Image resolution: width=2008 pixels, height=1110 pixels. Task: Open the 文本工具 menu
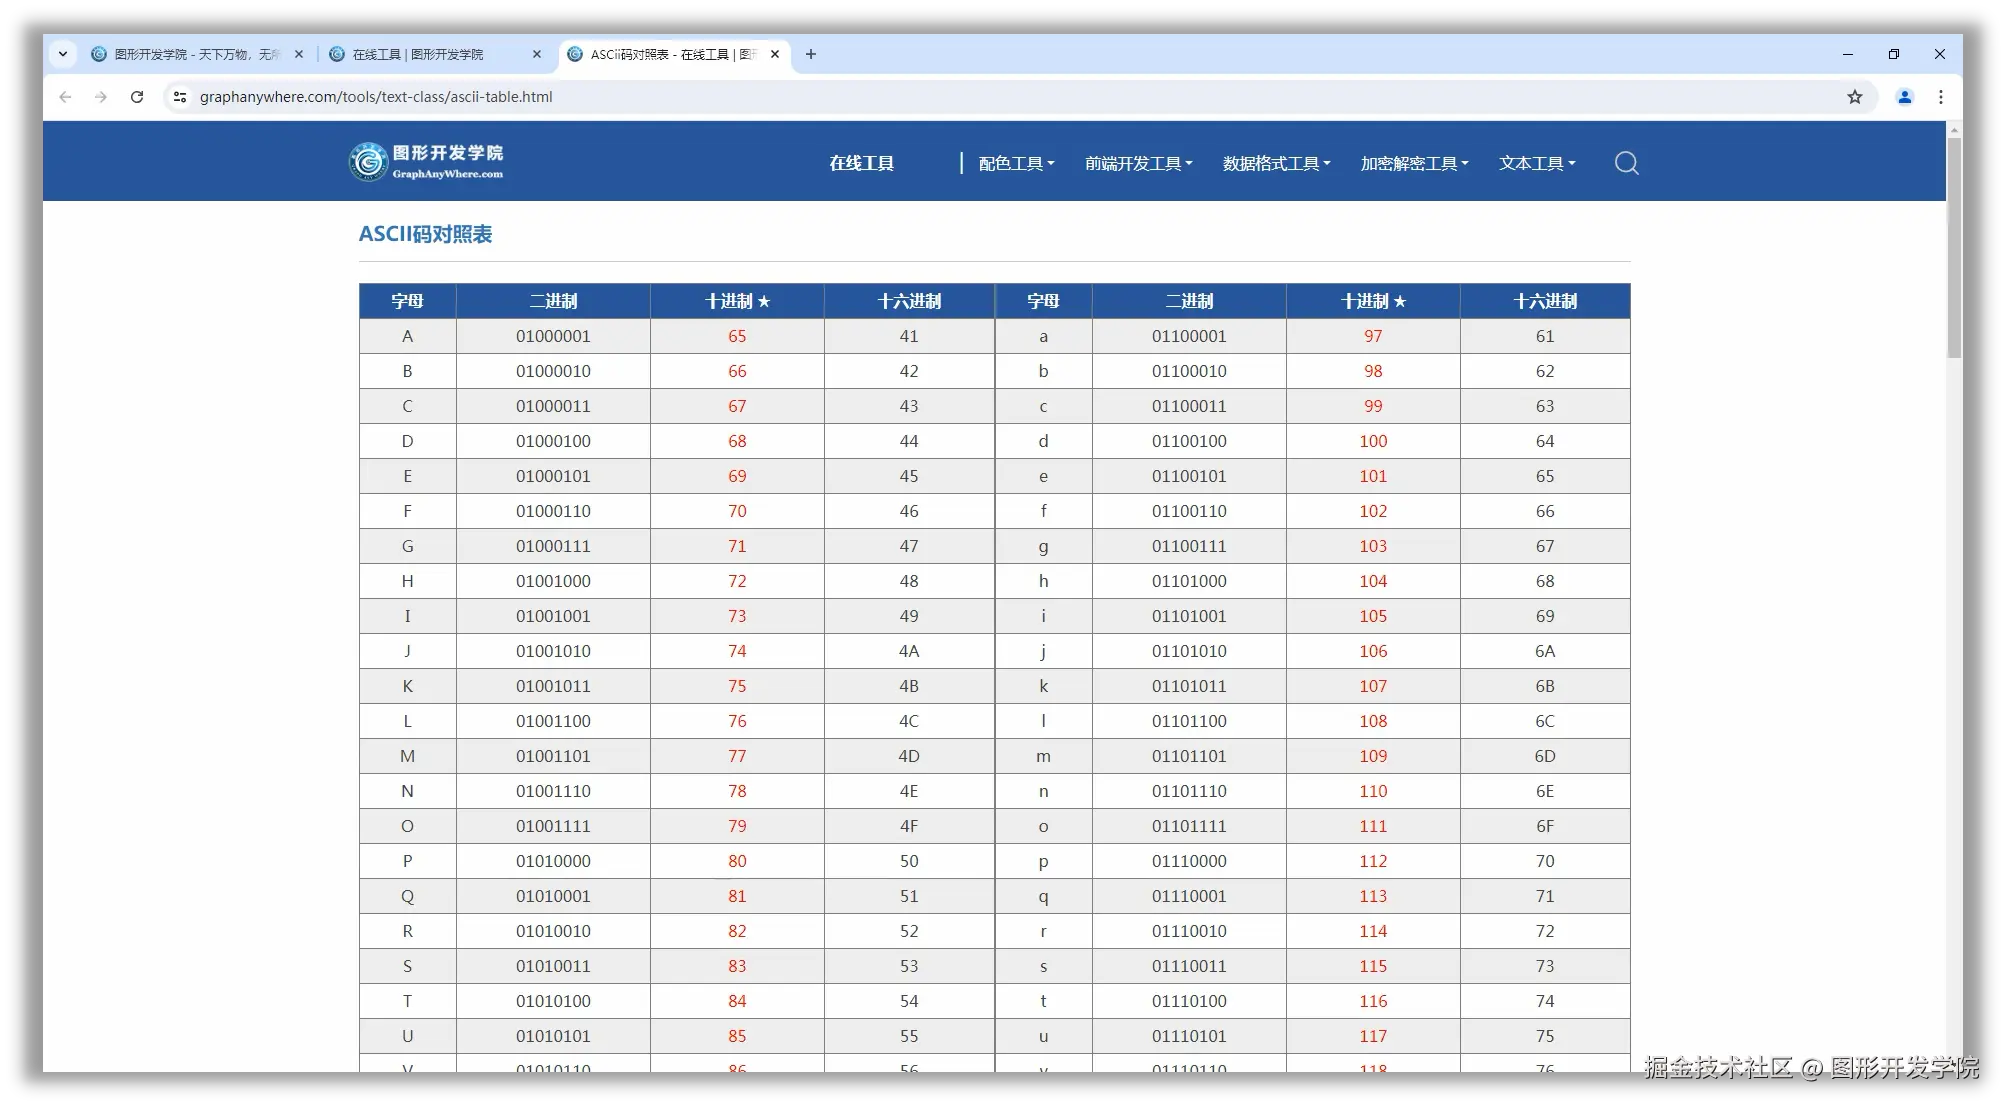[x=1536, y=163]
